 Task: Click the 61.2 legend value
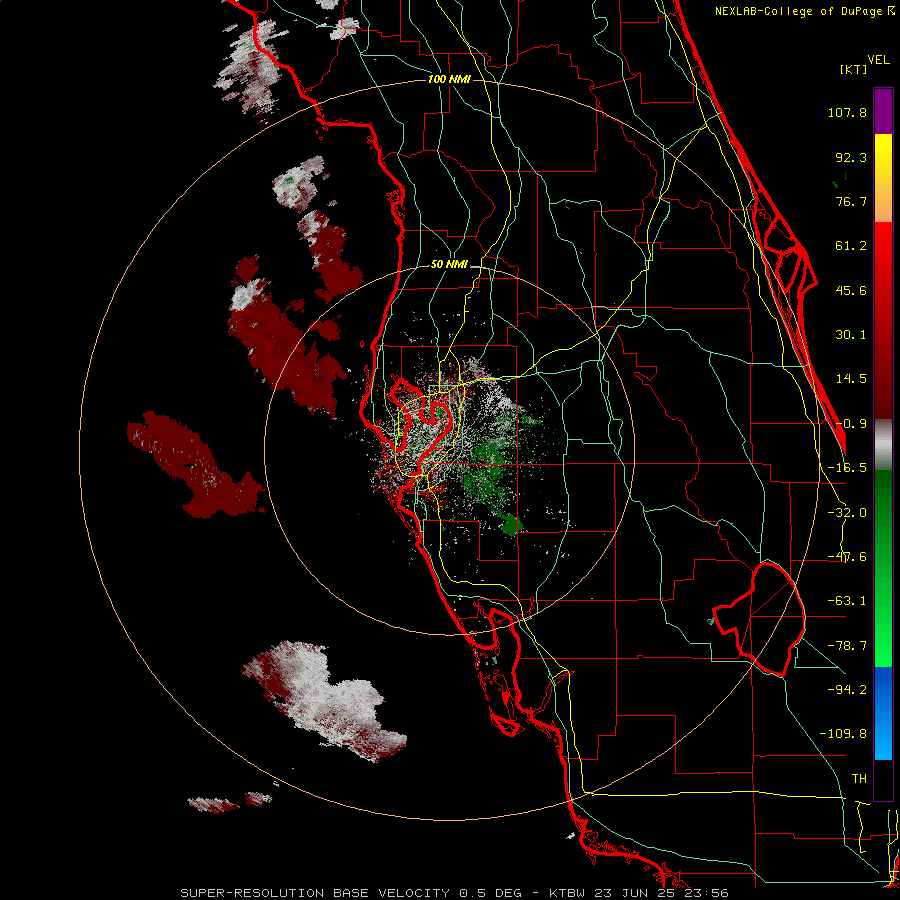tap(851, 246)
